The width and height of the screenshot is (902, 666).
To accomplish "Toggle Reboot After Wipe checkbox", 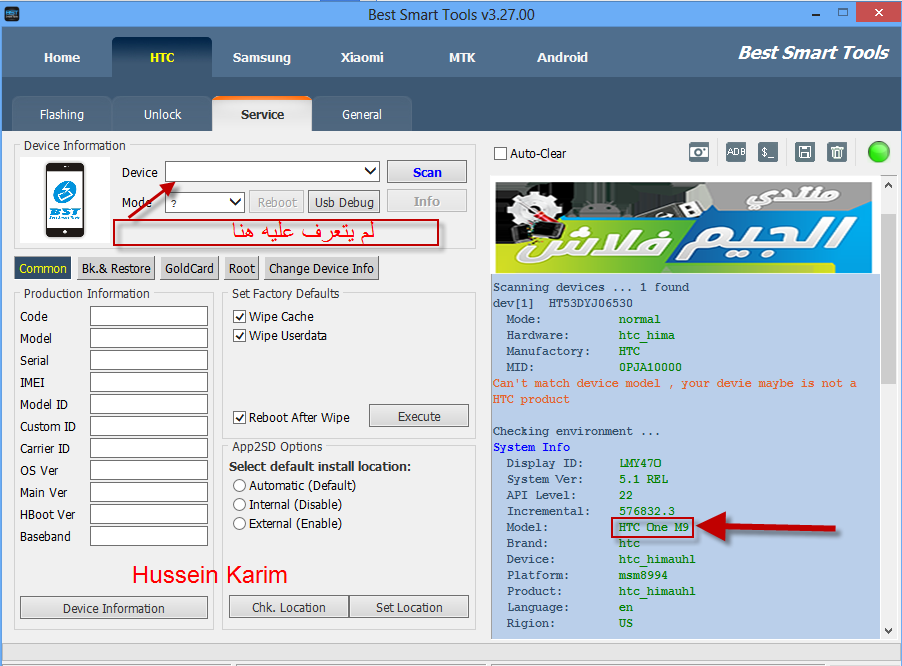I will (x=239, y=418).
